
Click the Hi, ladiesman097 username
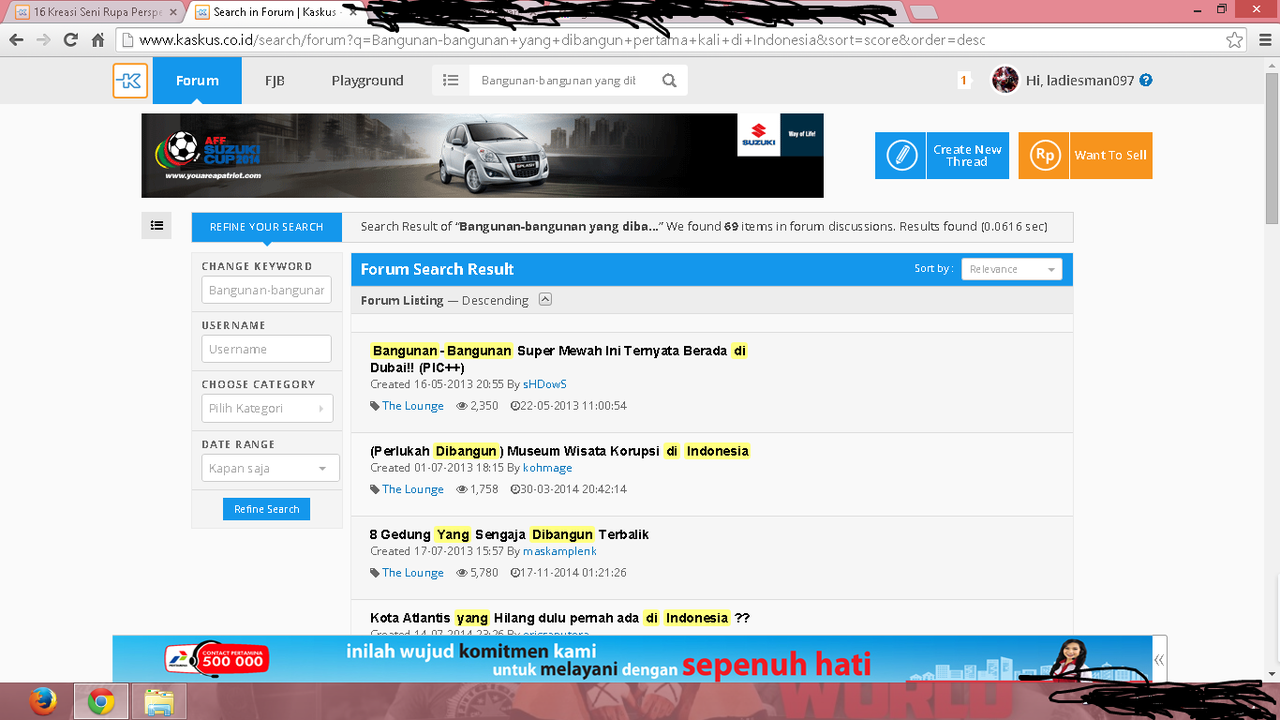point(1080,80)
